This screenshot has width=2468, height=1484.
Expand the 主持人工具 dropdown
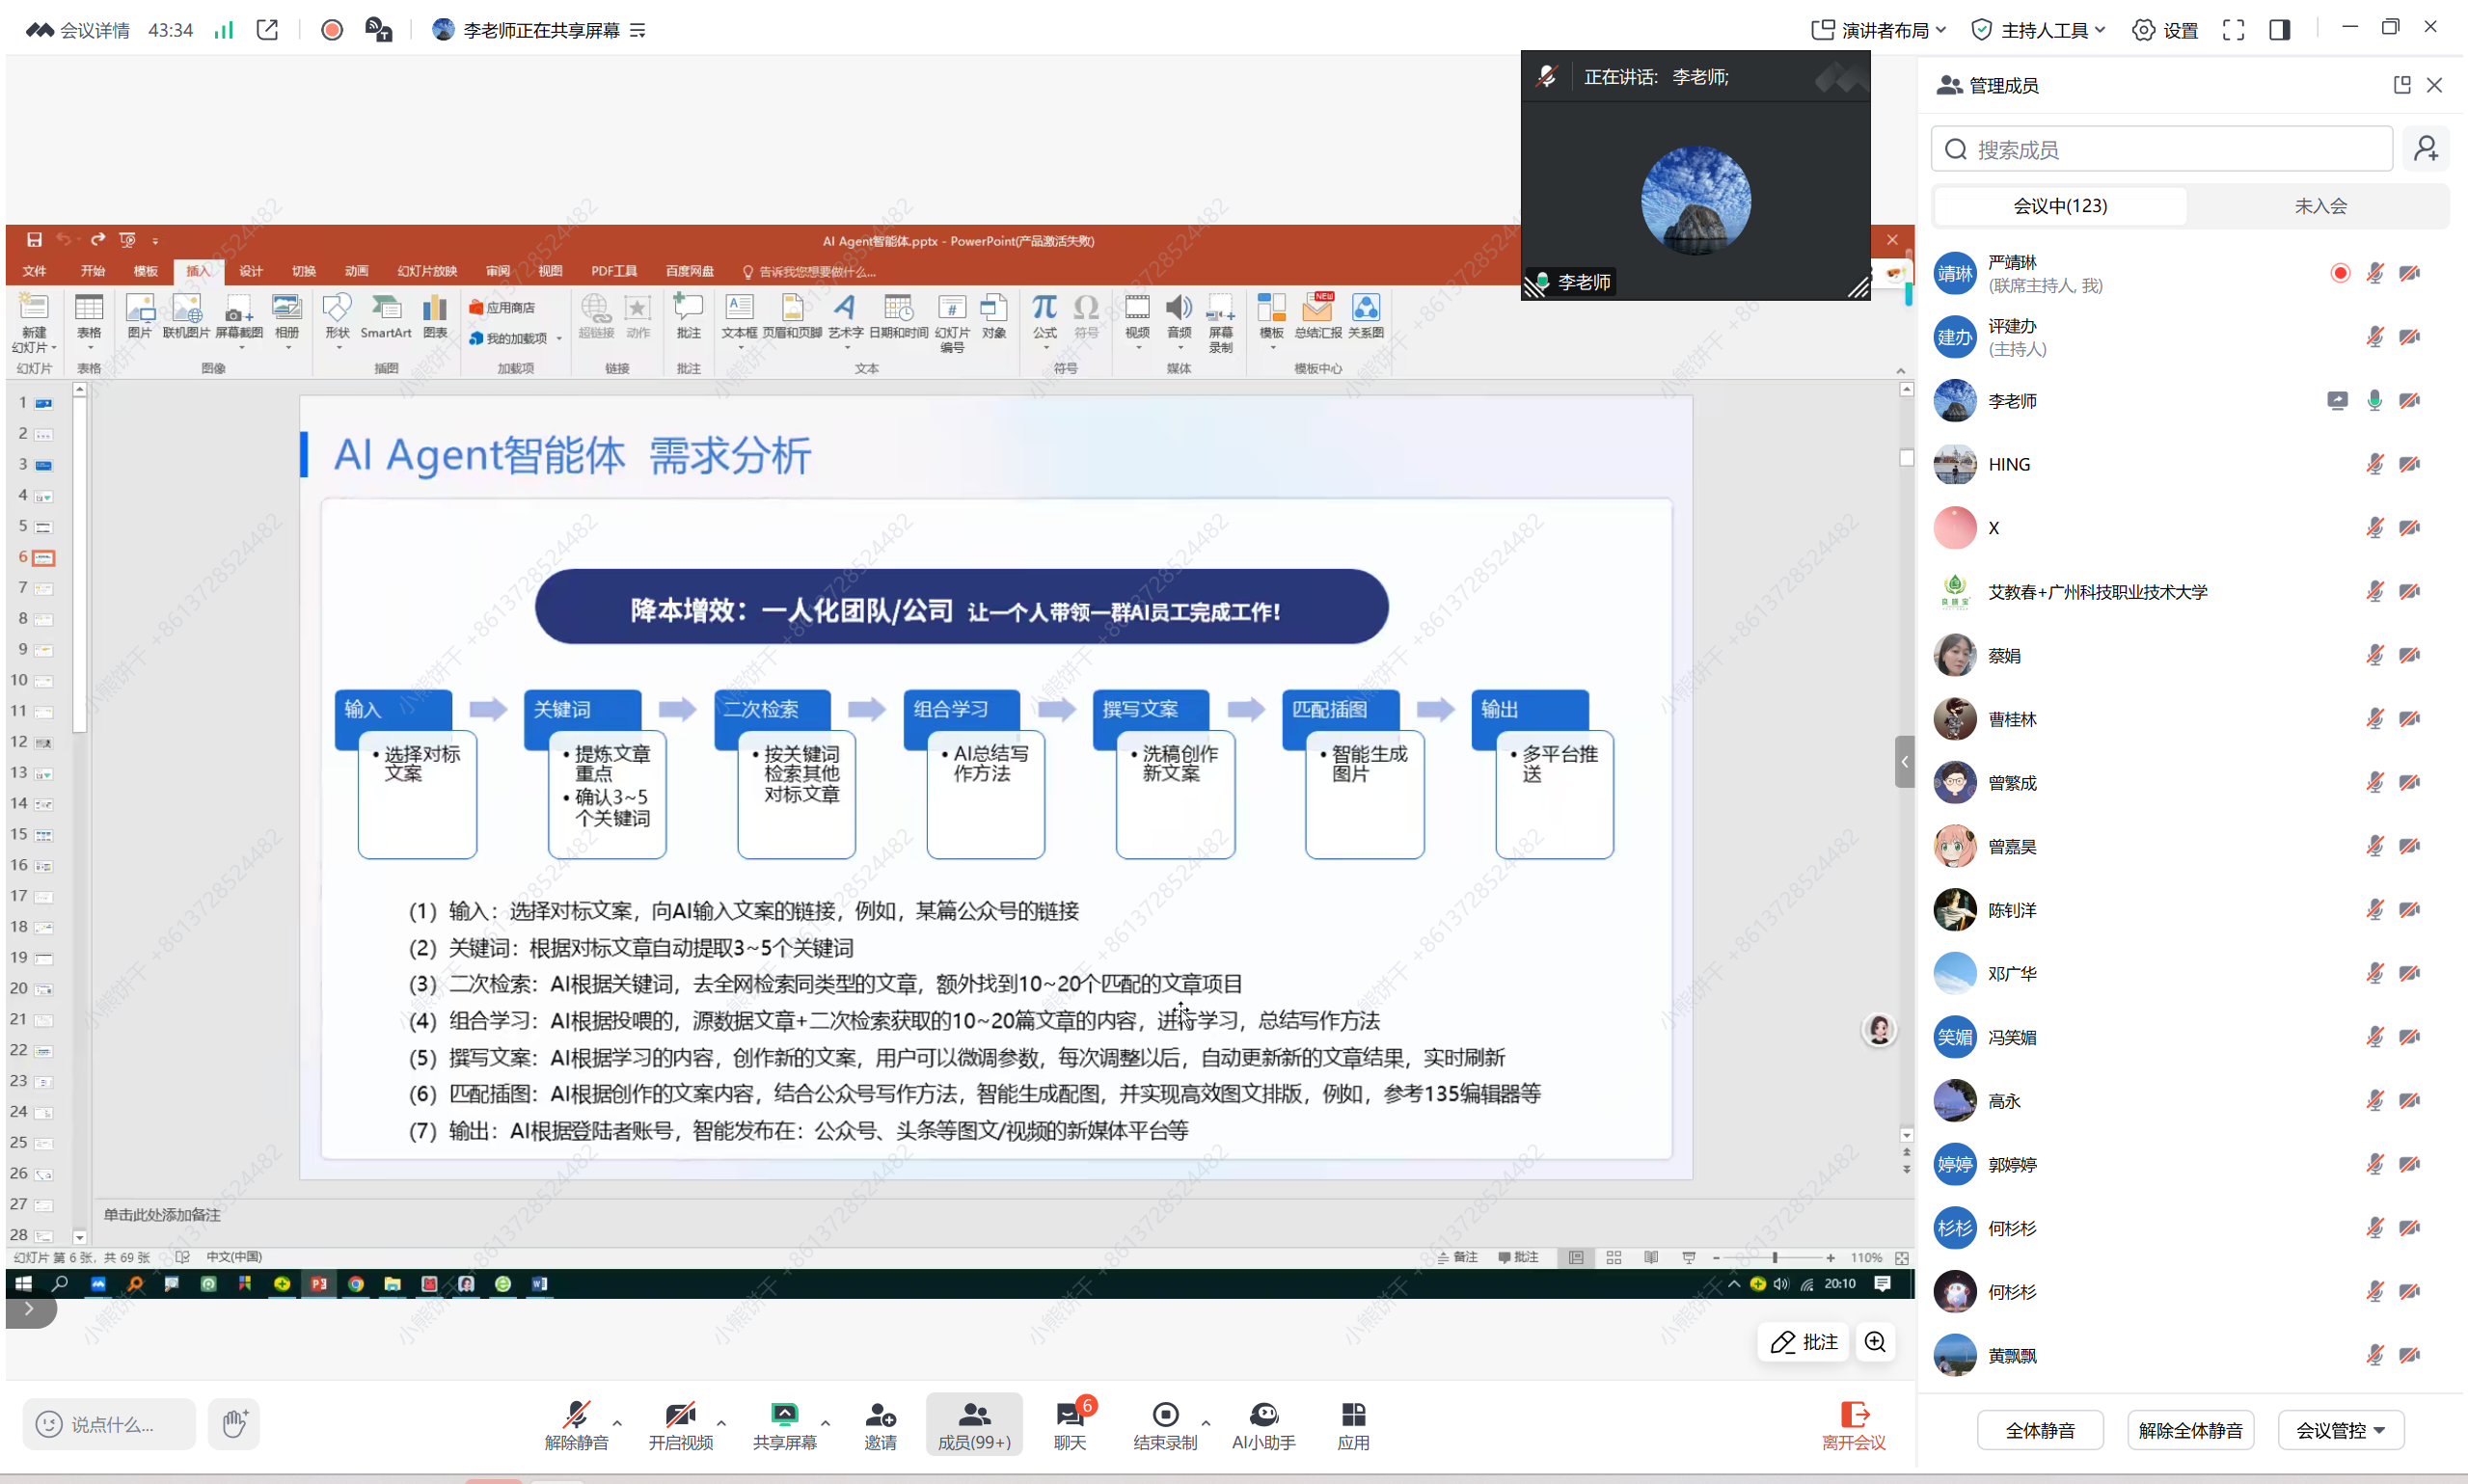pos(2037,29)
